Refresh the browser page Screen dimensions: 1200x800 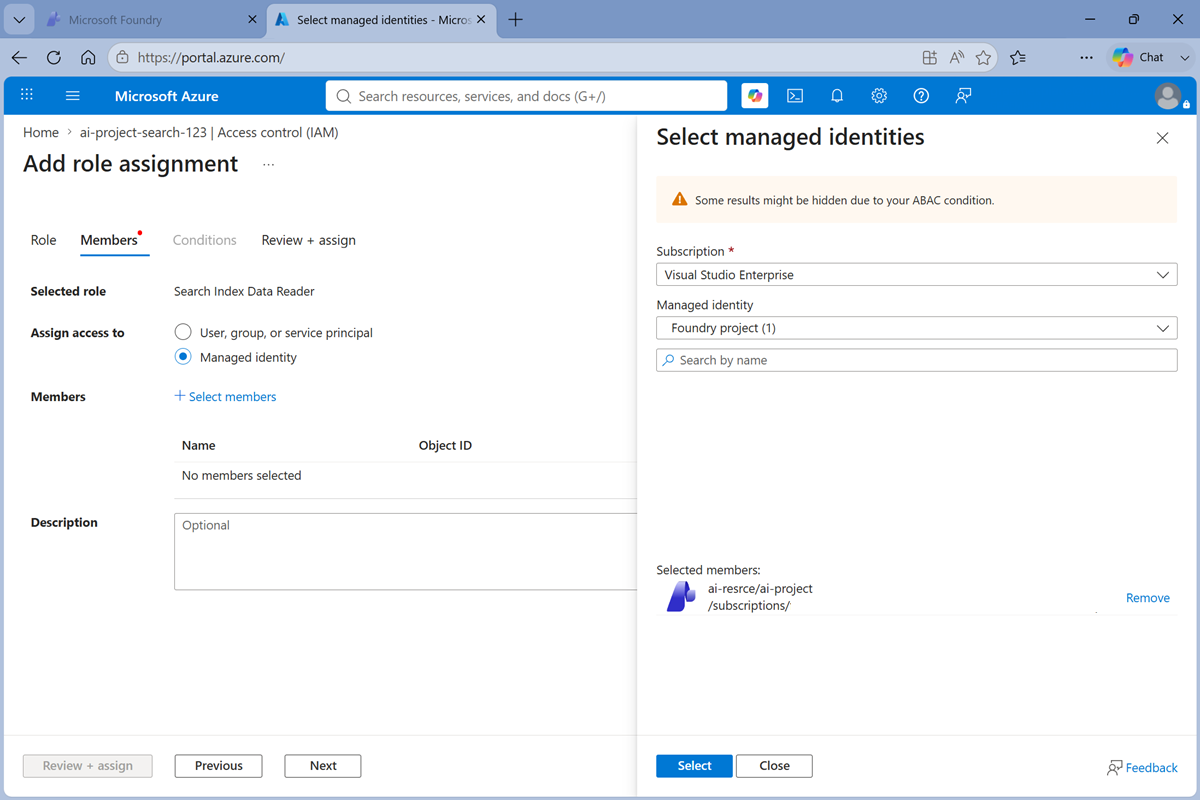coord(54,58)
